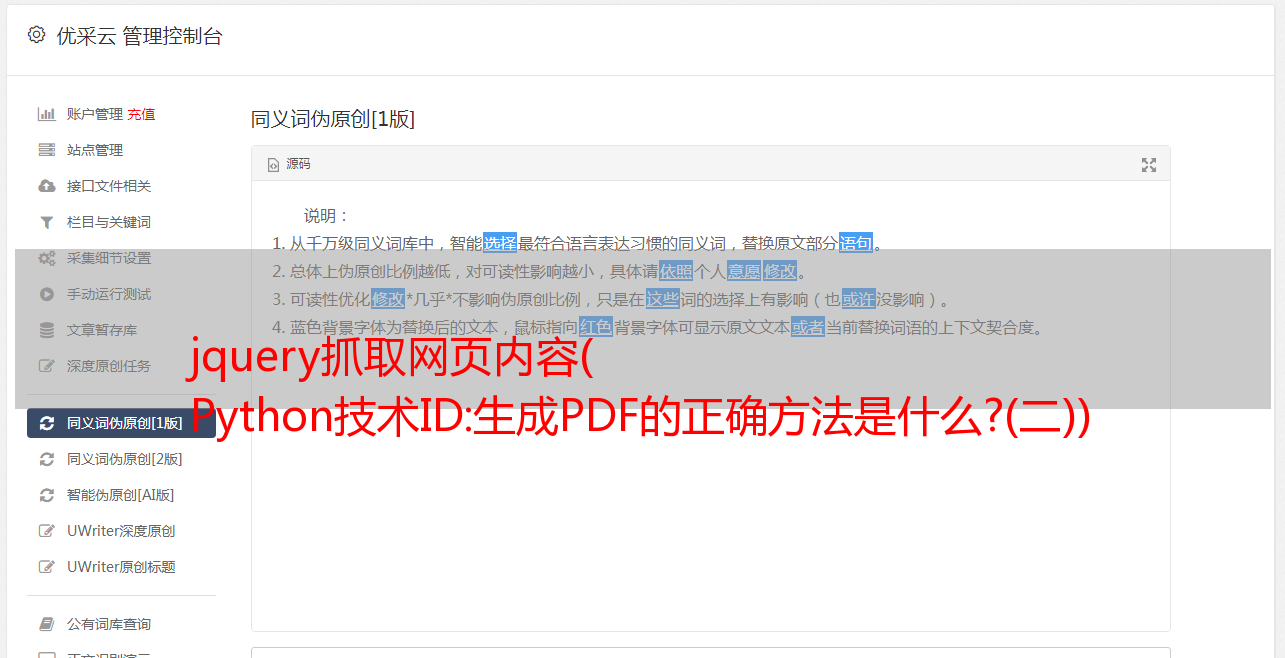Click the highlighted word 红色
The width and height of the screenshot is (1285, 658).
[x=596, y=327]
